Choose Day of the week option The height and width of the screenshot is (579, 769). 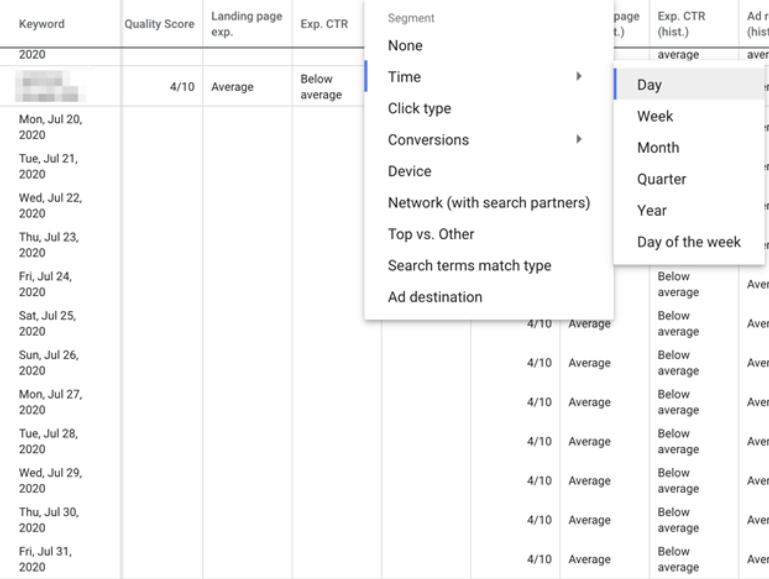(689, 242)
